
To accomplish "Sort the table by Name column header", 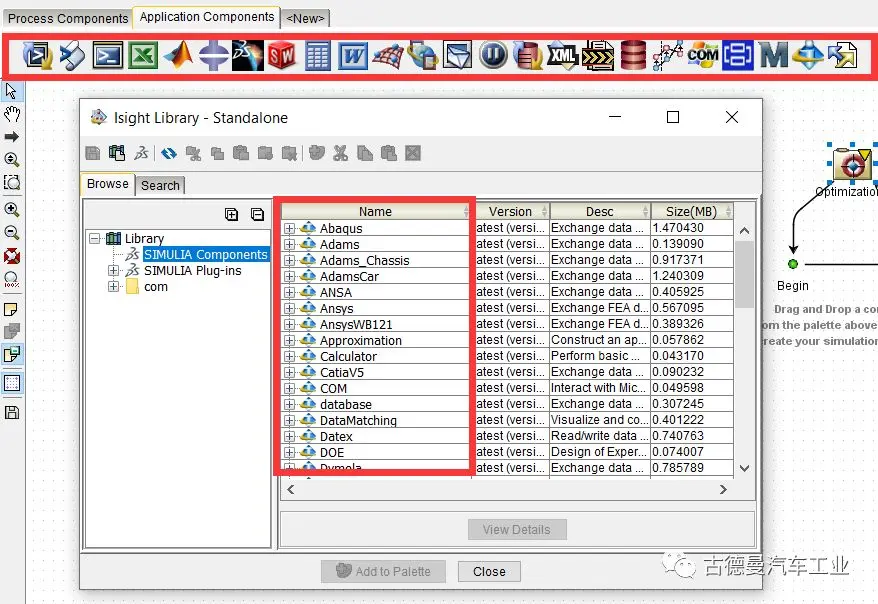I will (x=375, y=212).
